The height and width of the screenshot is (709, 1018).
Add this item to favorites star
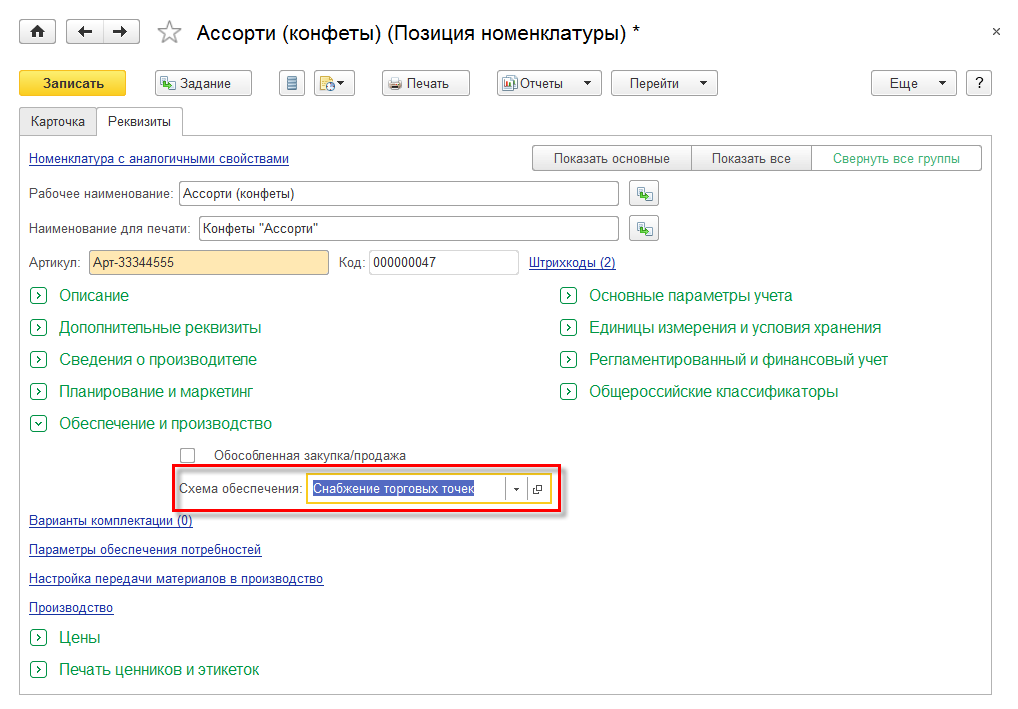click(x=170, y=33)
